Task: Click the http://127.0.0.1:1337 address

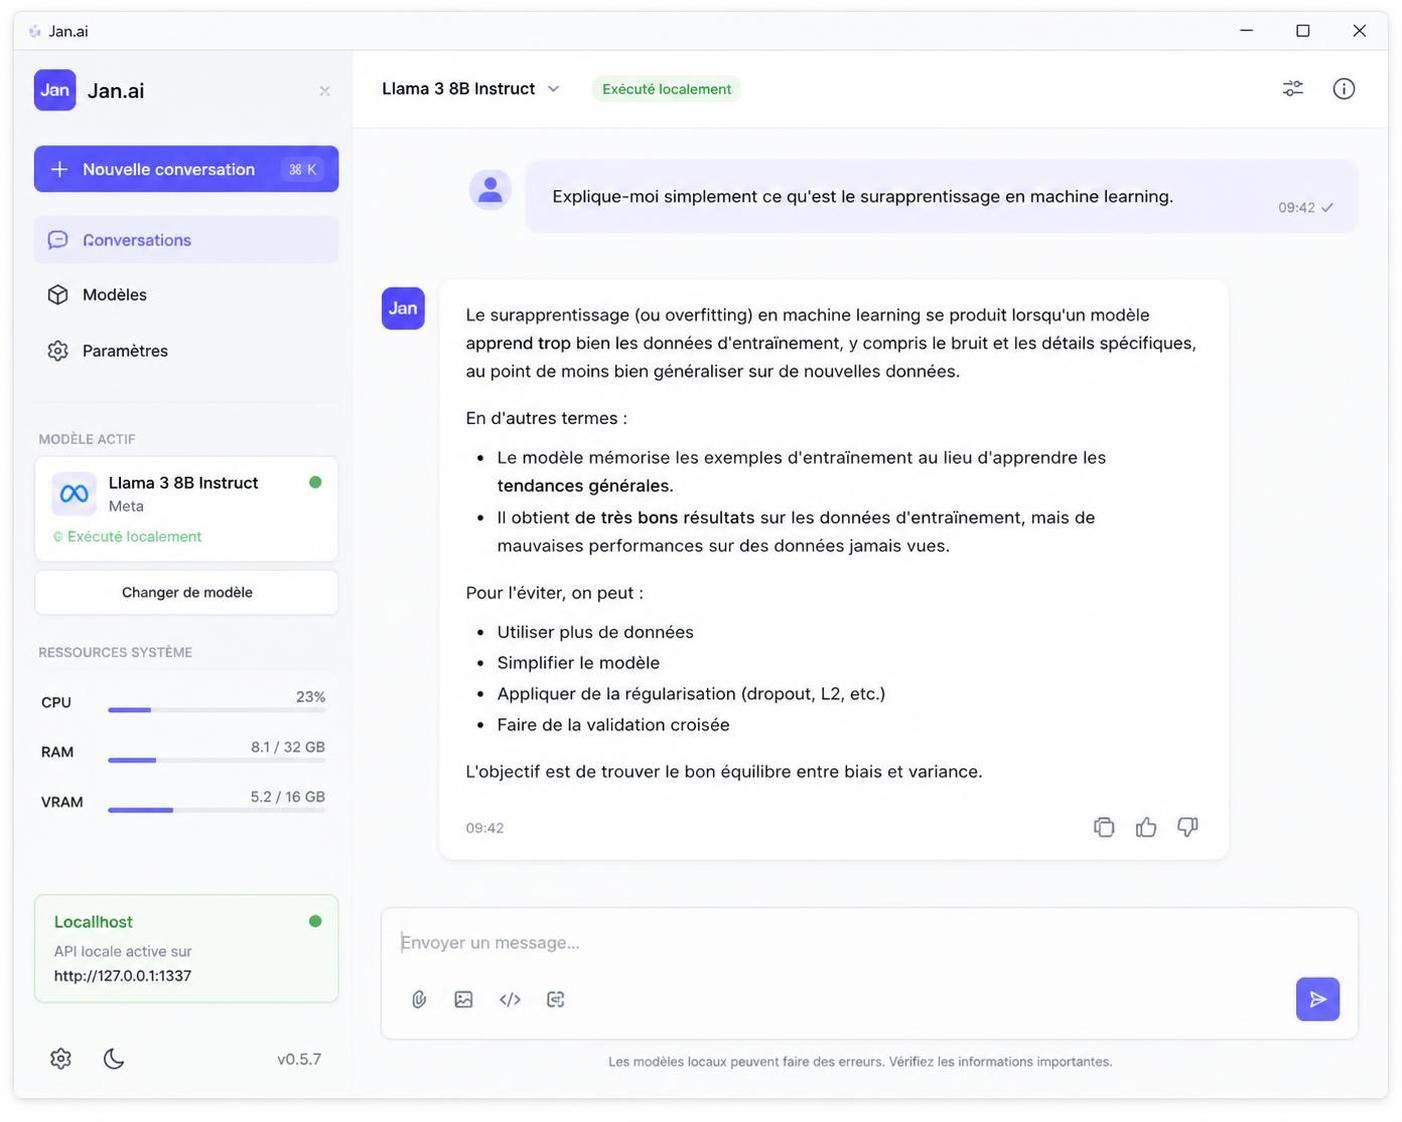Action: click(122, 976)
